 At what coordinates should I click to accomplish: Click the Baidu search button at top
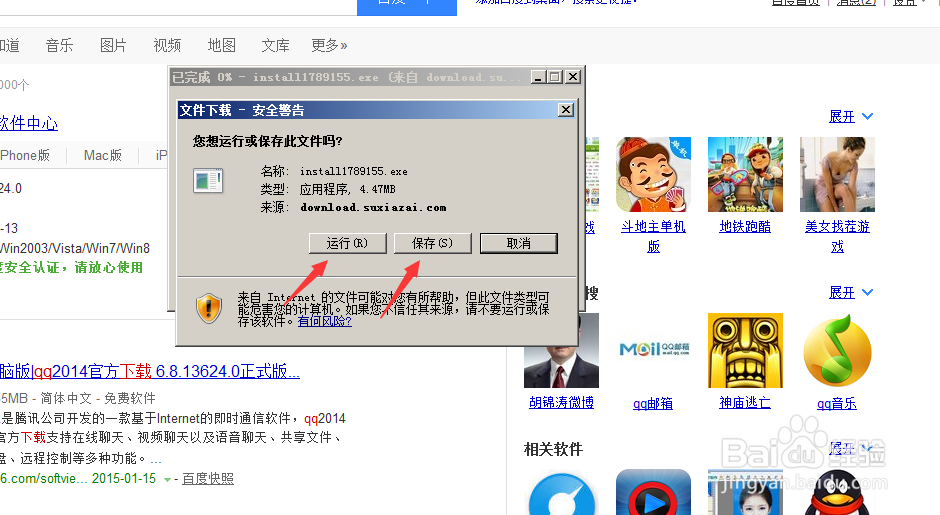pos(407,7)
